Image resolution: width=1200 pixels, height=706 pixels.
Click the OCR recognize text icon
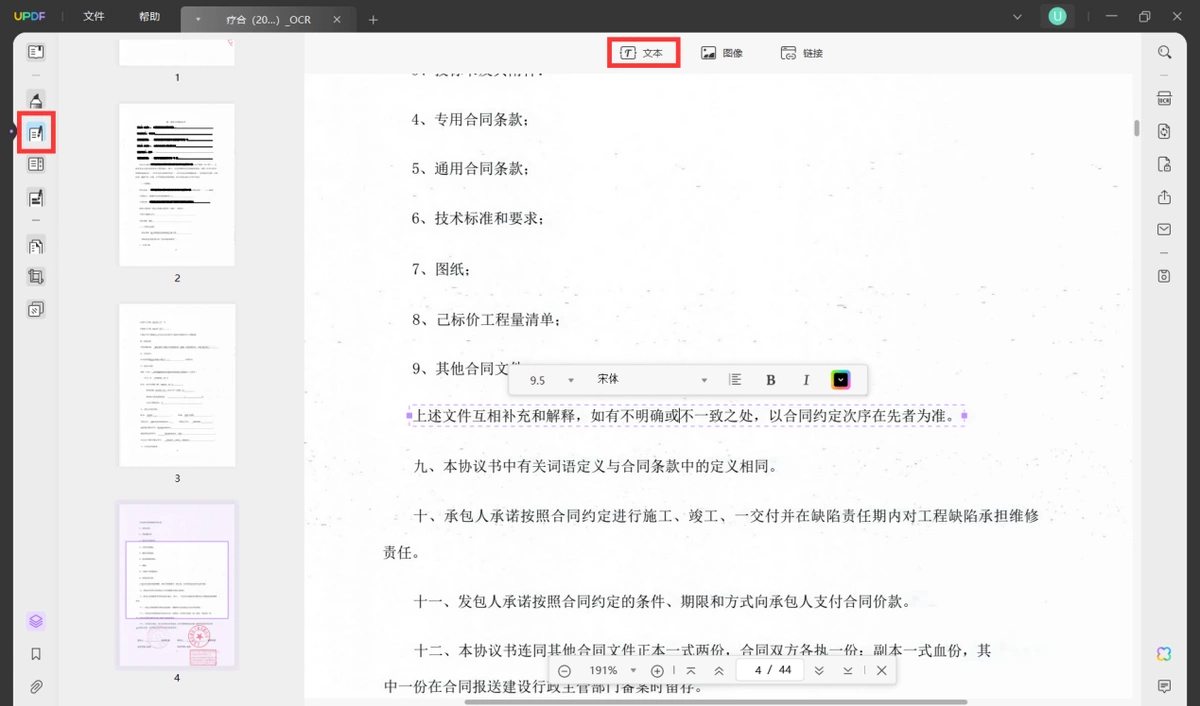coord(1164,99)
